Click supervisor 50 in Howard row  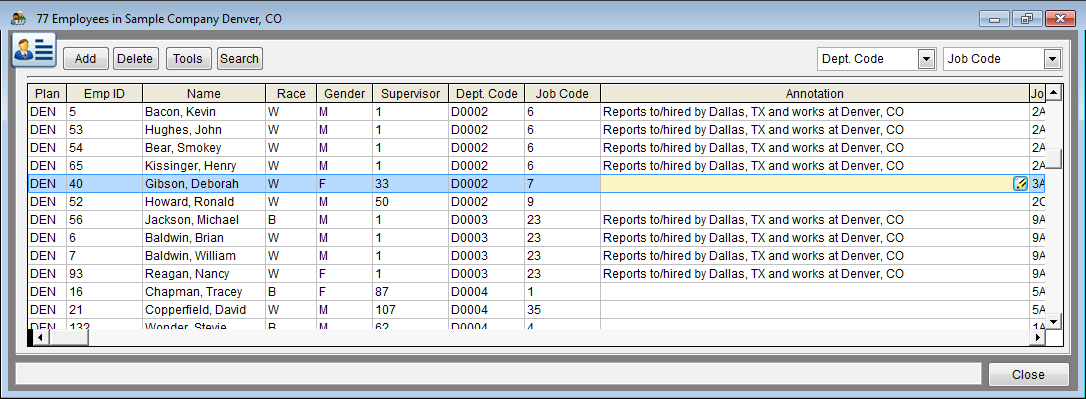[410, 202]
